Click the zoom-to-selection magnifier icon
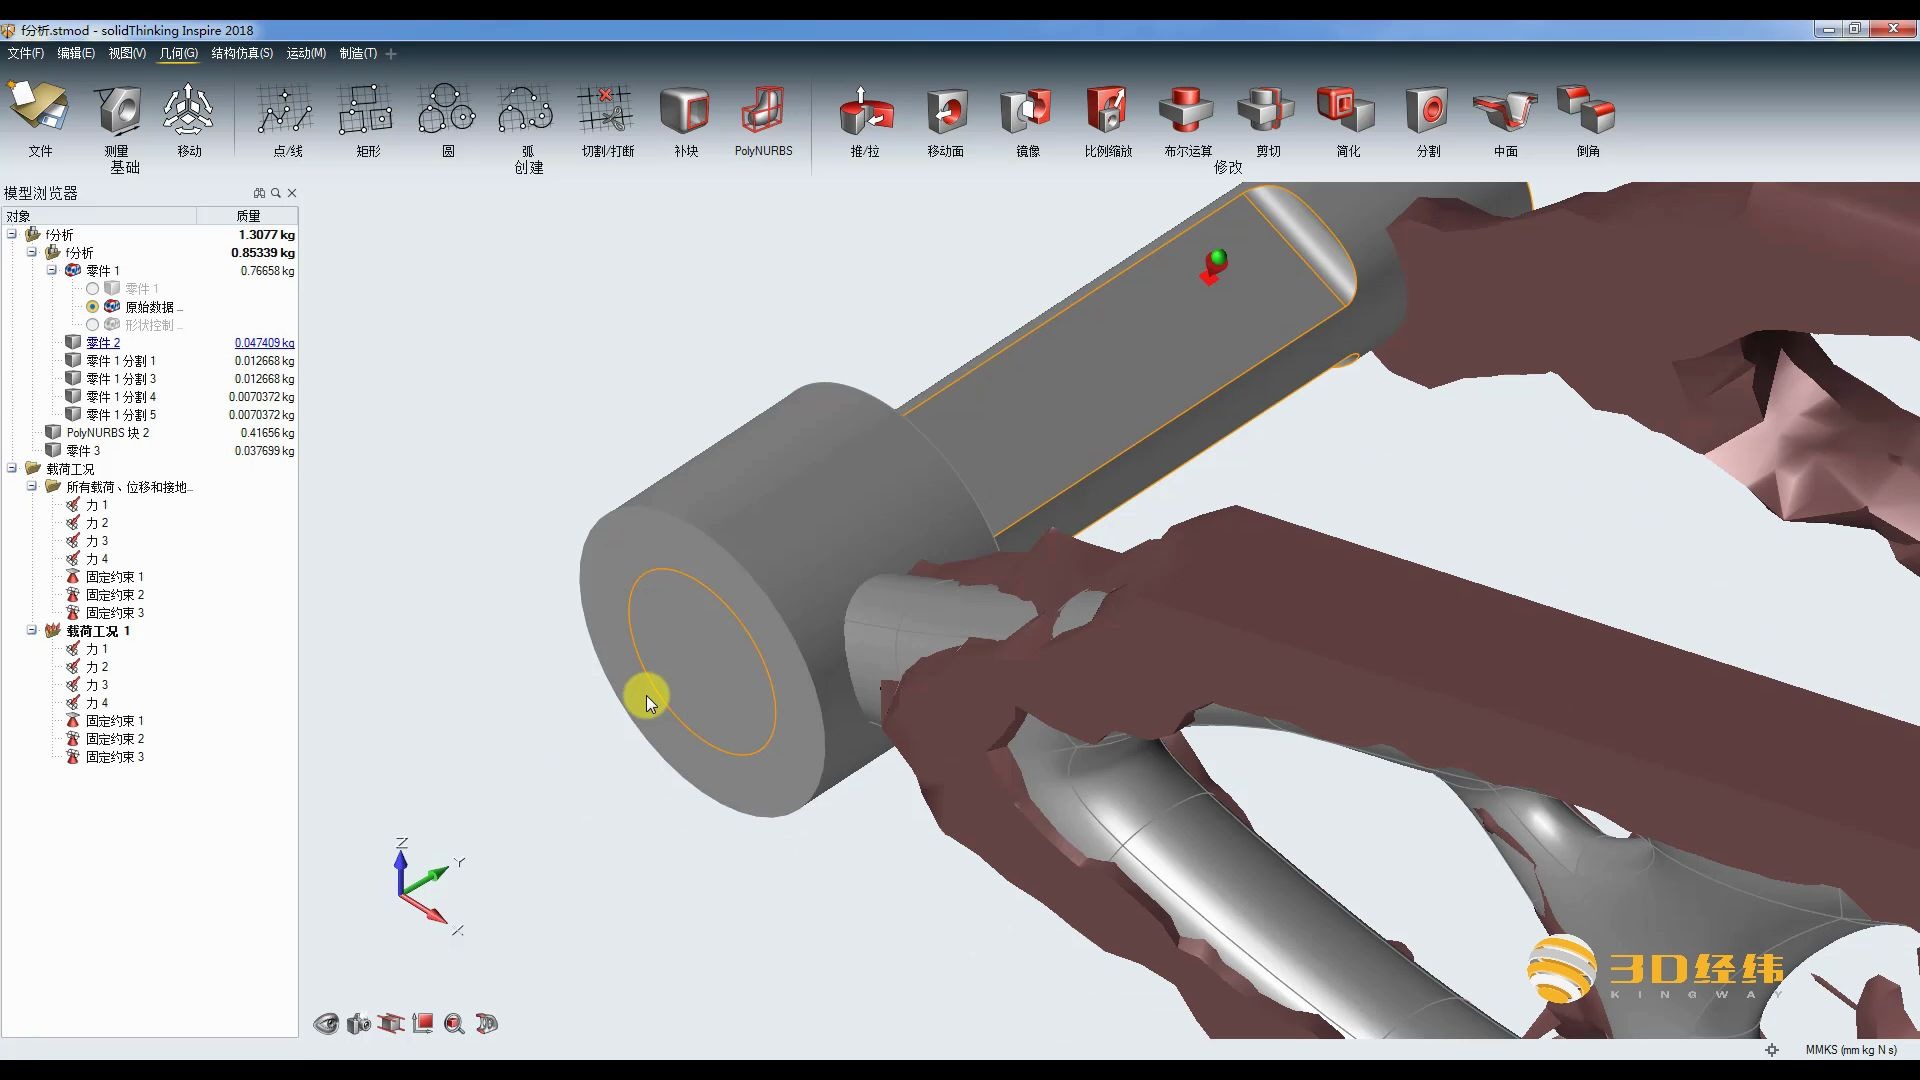 454,1023
